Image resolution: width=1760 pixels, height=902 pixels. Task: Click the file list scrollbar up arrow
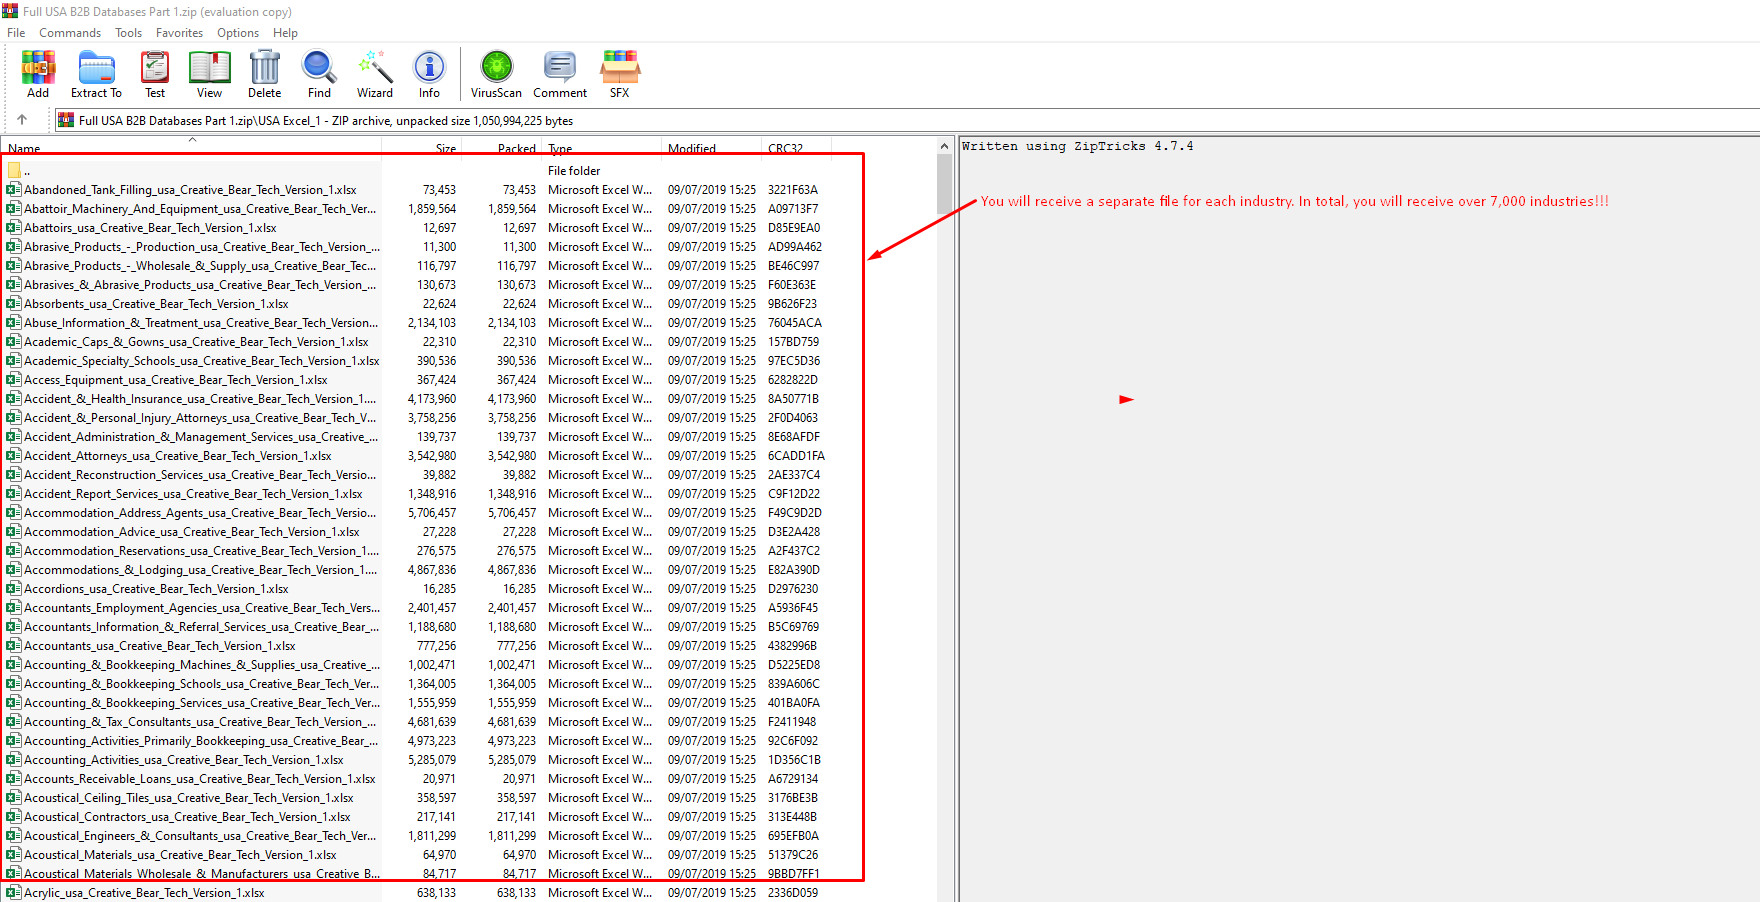pyautogui.click(x=944, y=146)
